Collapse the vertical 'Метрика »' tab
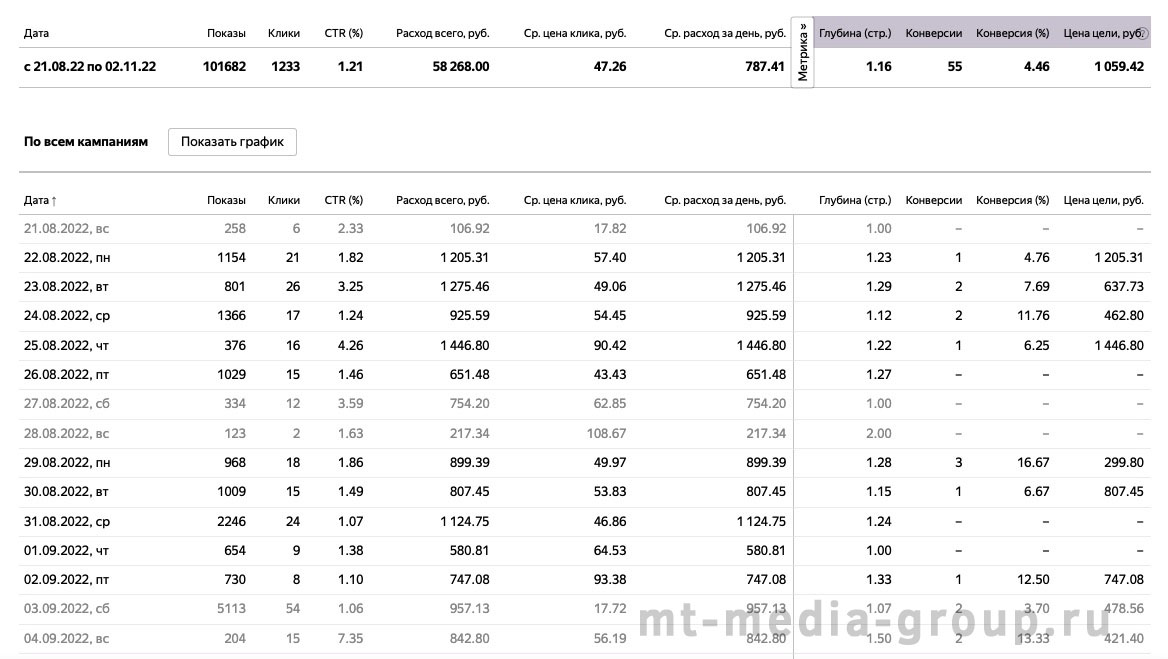 (802, 52)
